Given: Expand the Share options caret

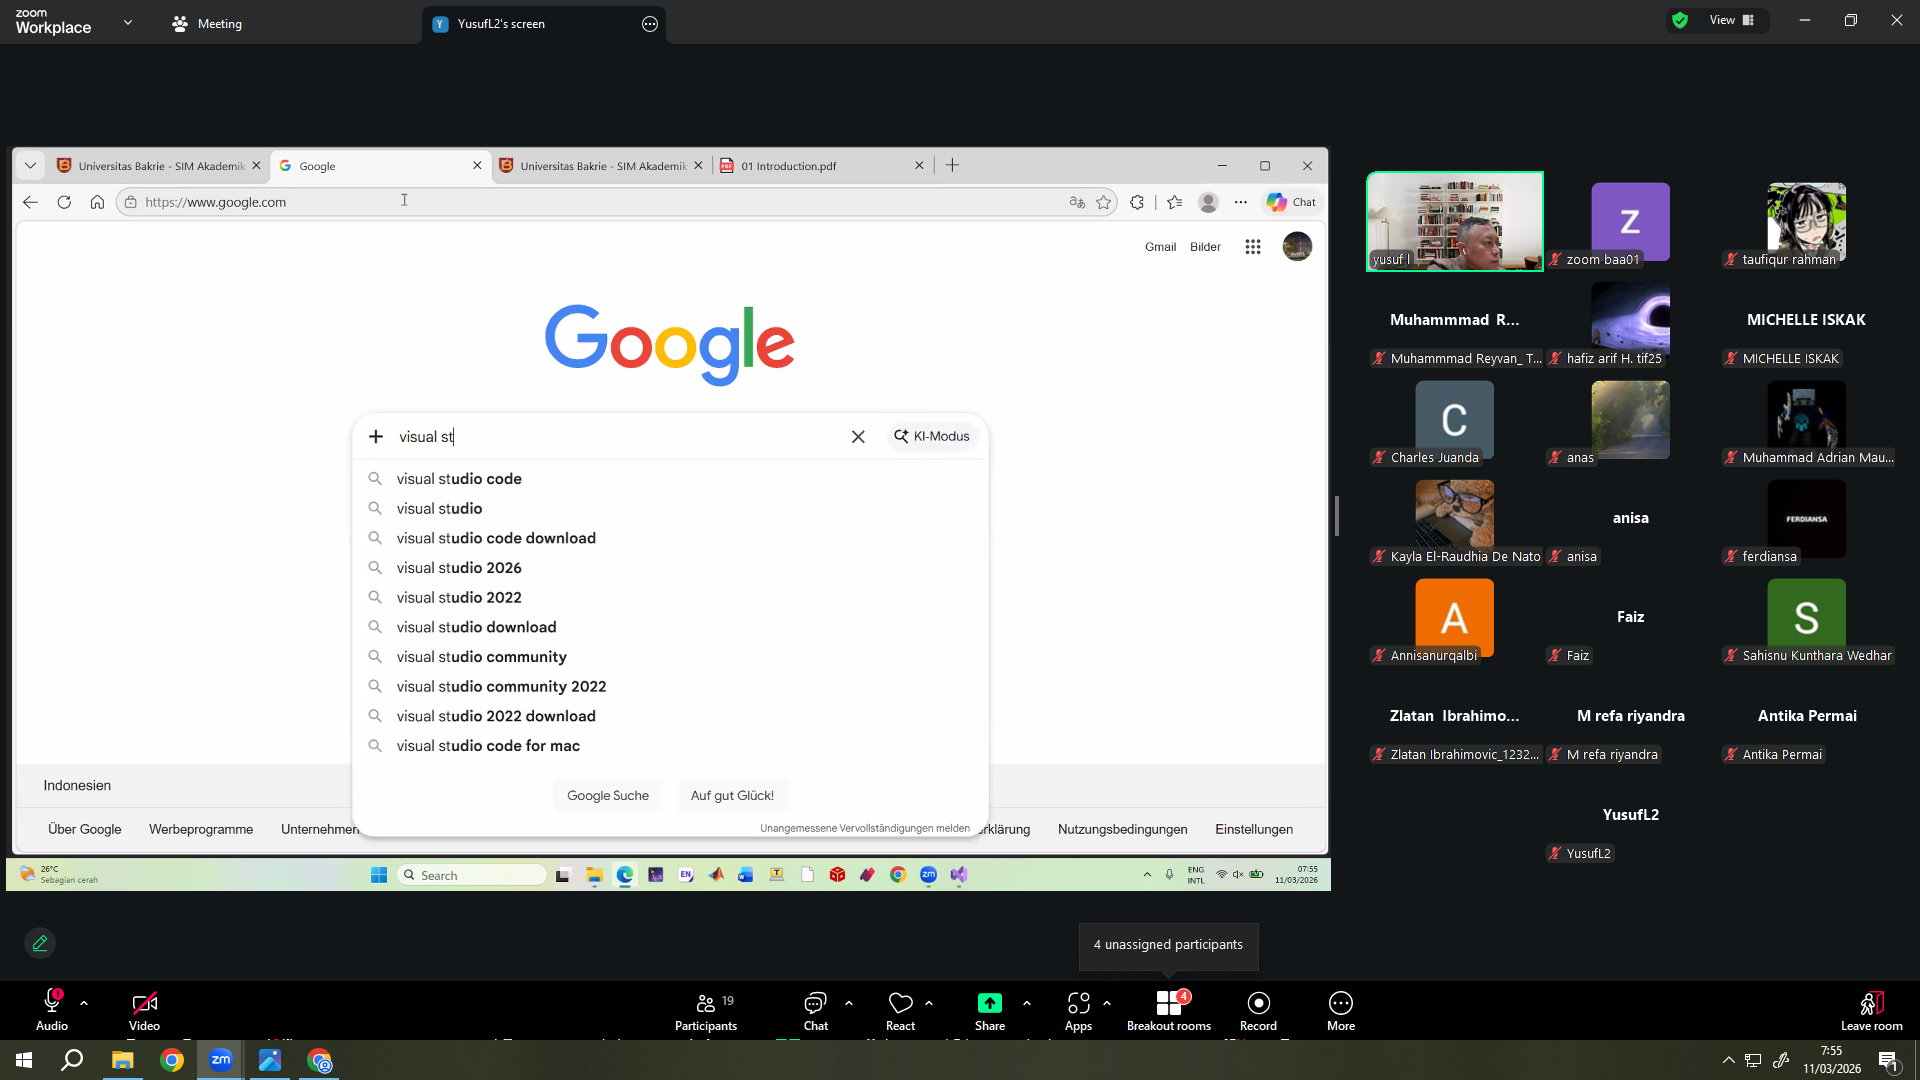Looking at the screenshot, I should coord(1027,1003).
